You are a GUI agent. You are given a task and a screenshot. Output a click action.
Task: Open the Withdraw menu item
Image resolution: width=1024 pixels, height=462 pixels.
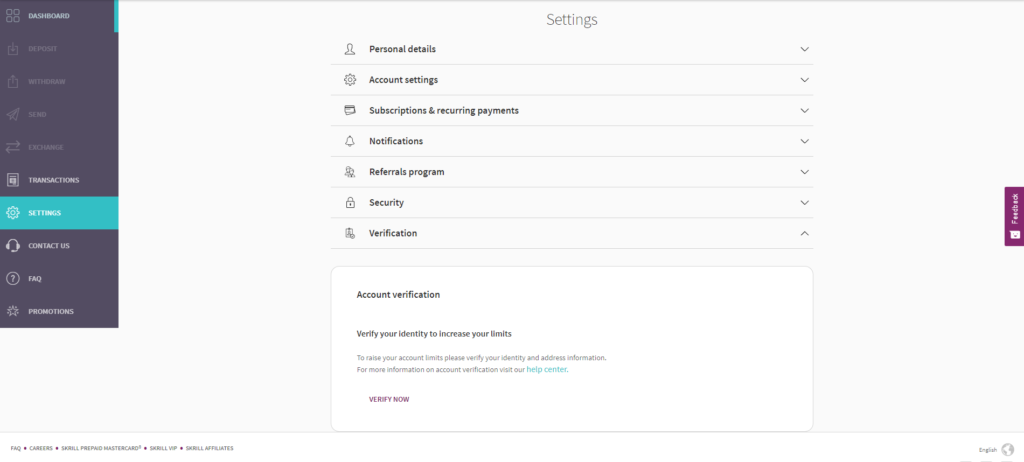[x=45, y=82]
